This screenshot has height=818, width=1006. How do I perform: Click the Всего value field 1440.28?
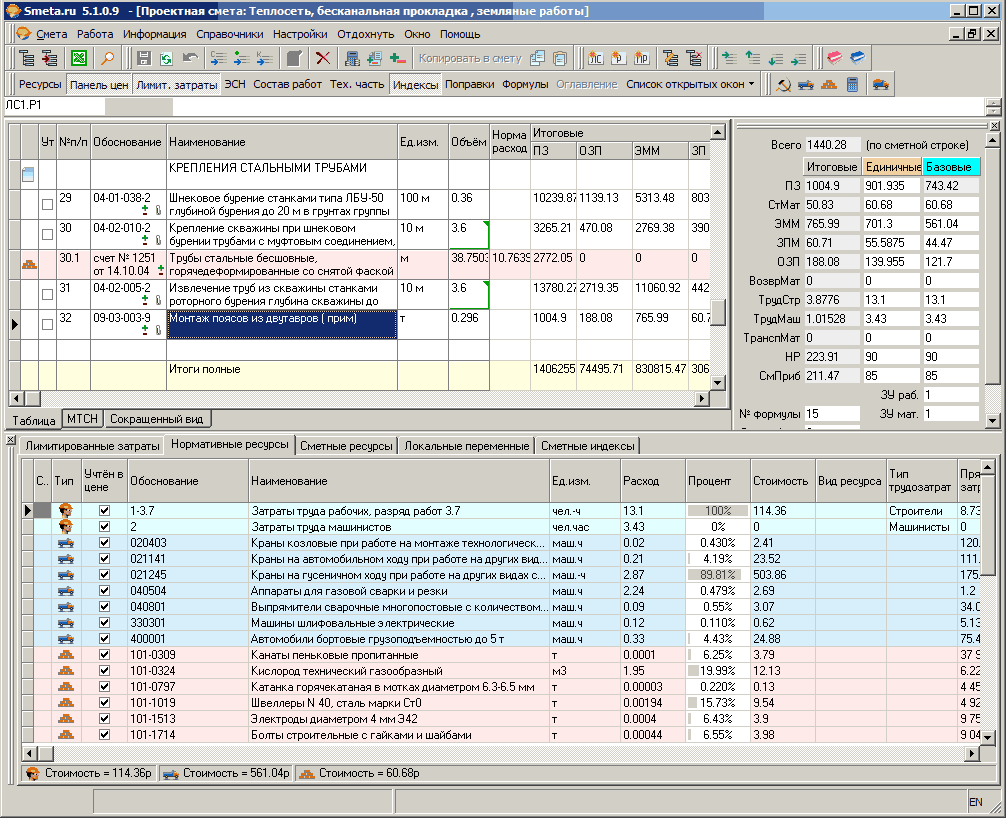tap(832, 145)
